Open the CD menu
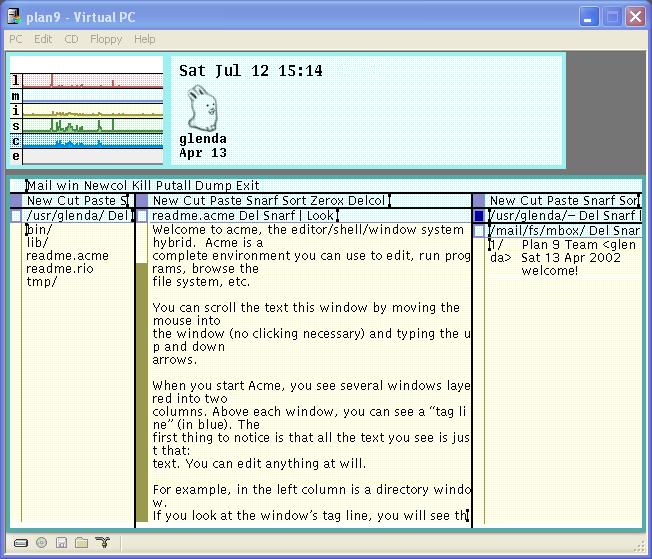 pyautogui.click(x=71, y=39)
